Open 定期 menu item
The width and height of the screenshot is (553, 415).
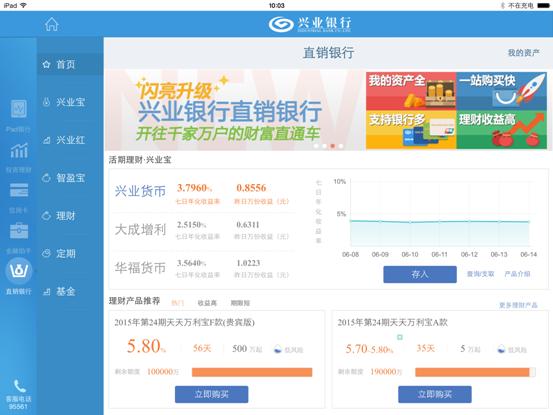pyautogui.click(x=70, y=254)
